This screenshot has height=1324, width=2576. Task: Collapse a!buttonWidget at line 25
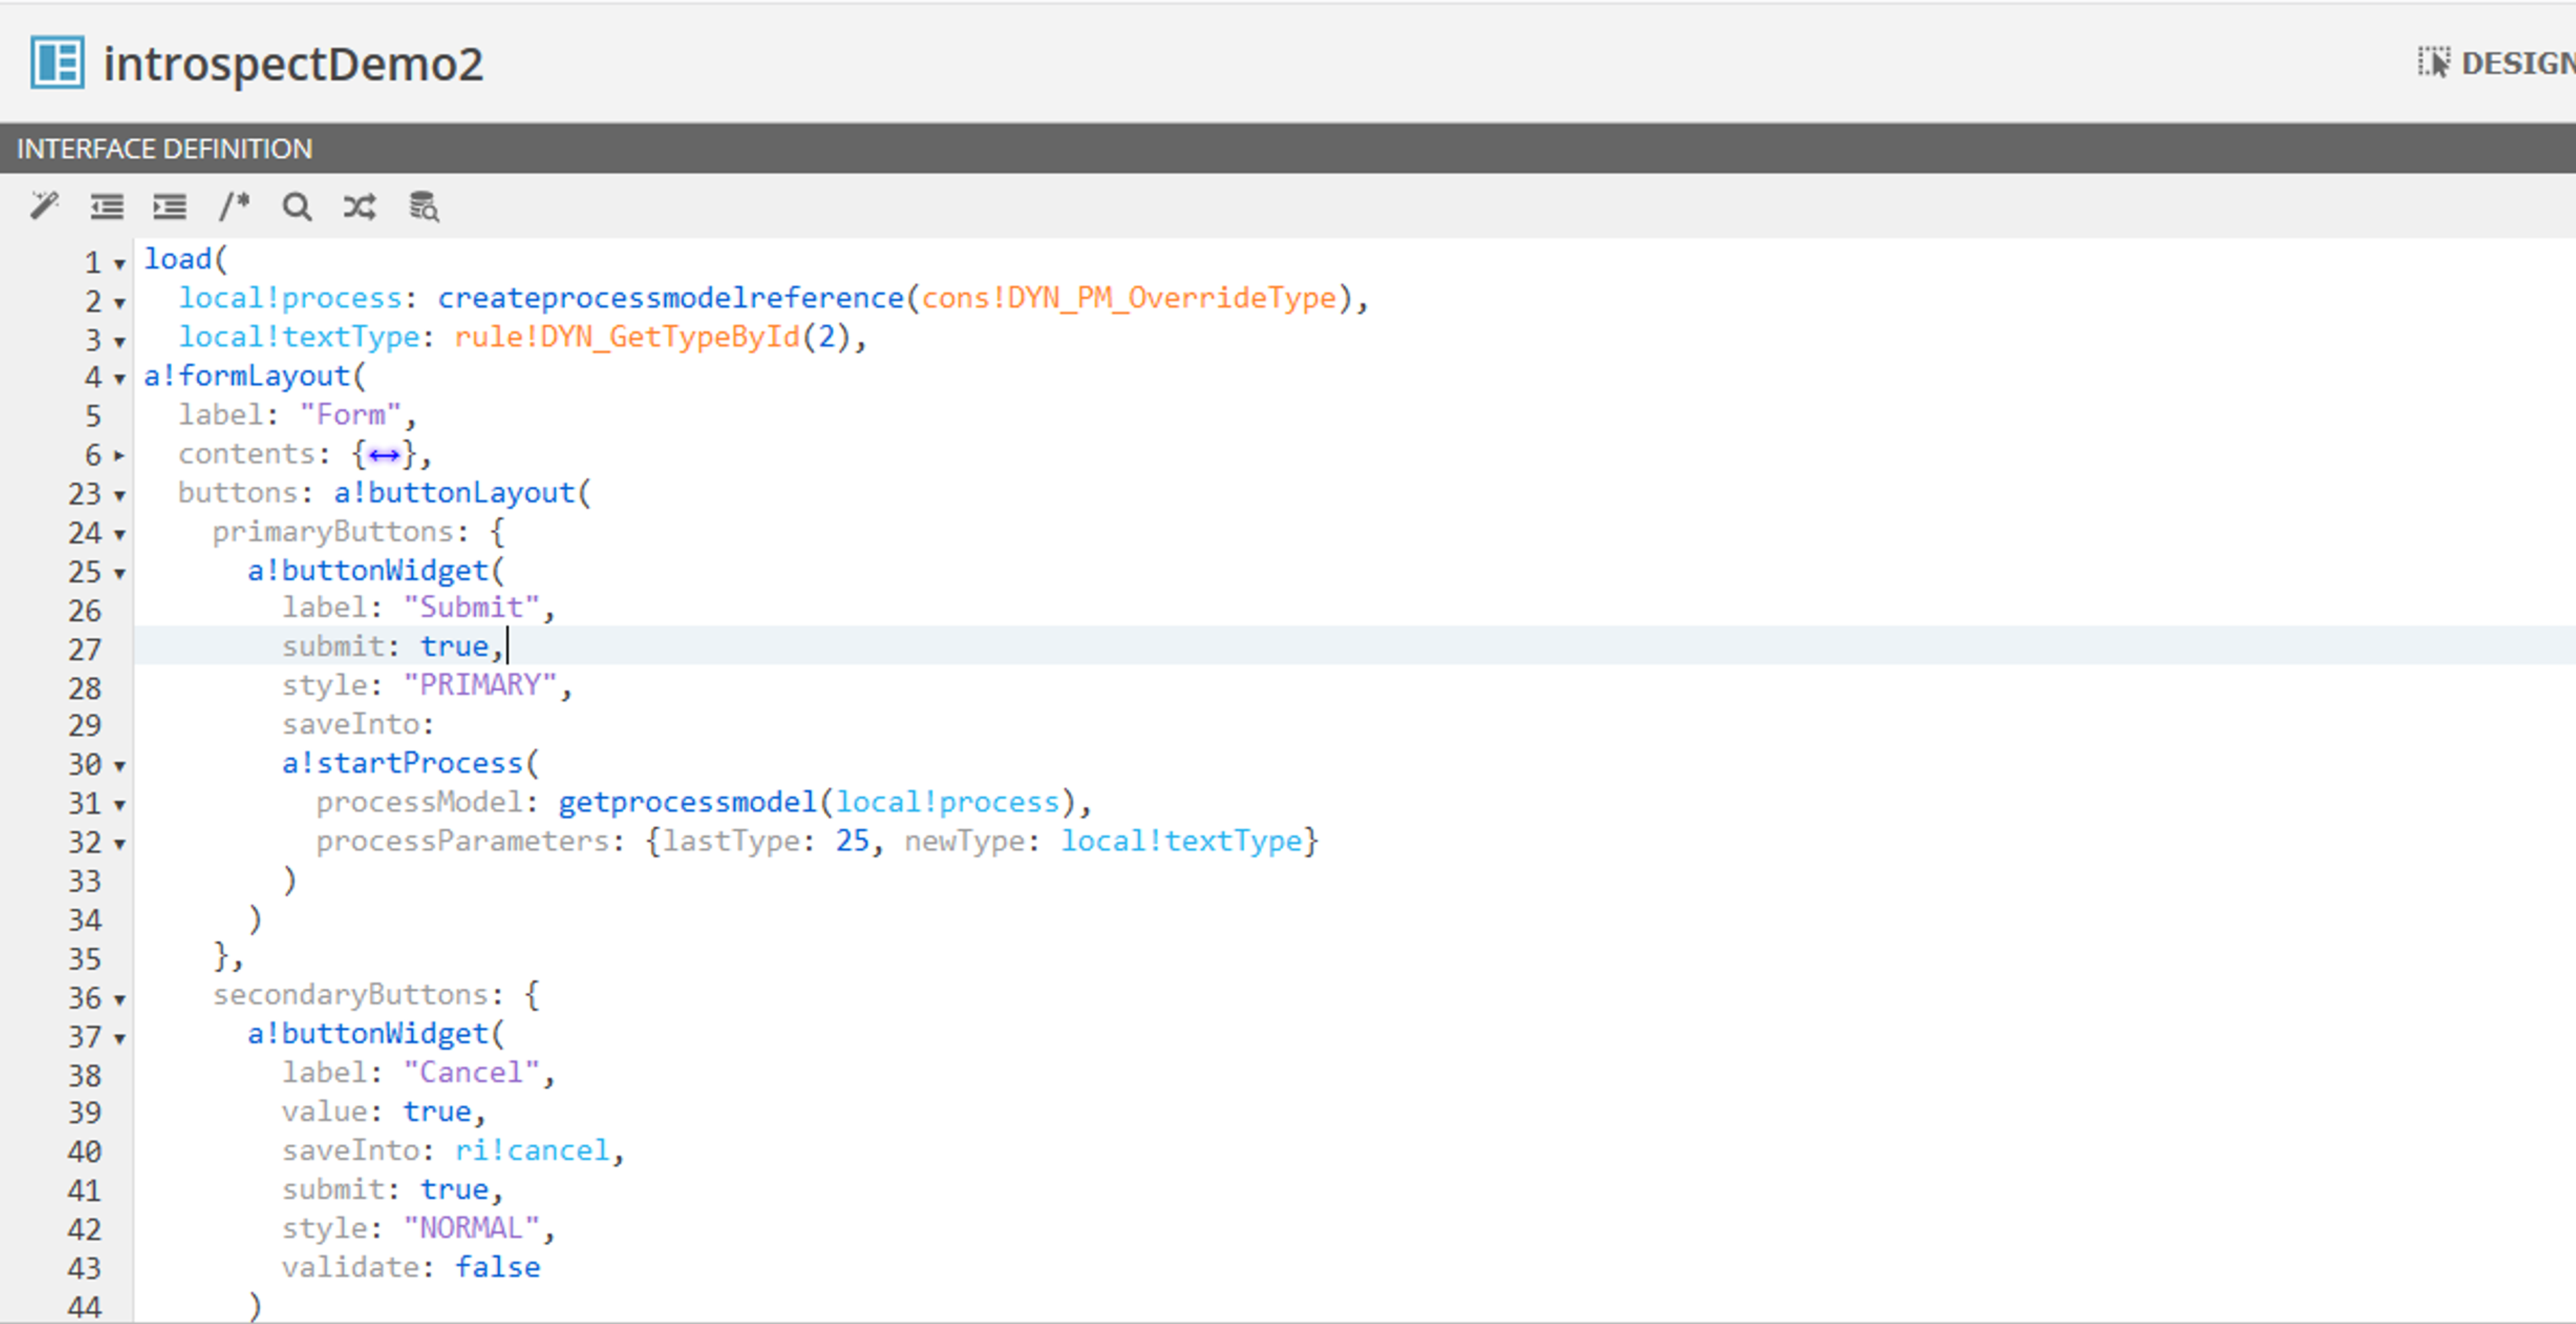pyautogui.click(x=120, y=574)
